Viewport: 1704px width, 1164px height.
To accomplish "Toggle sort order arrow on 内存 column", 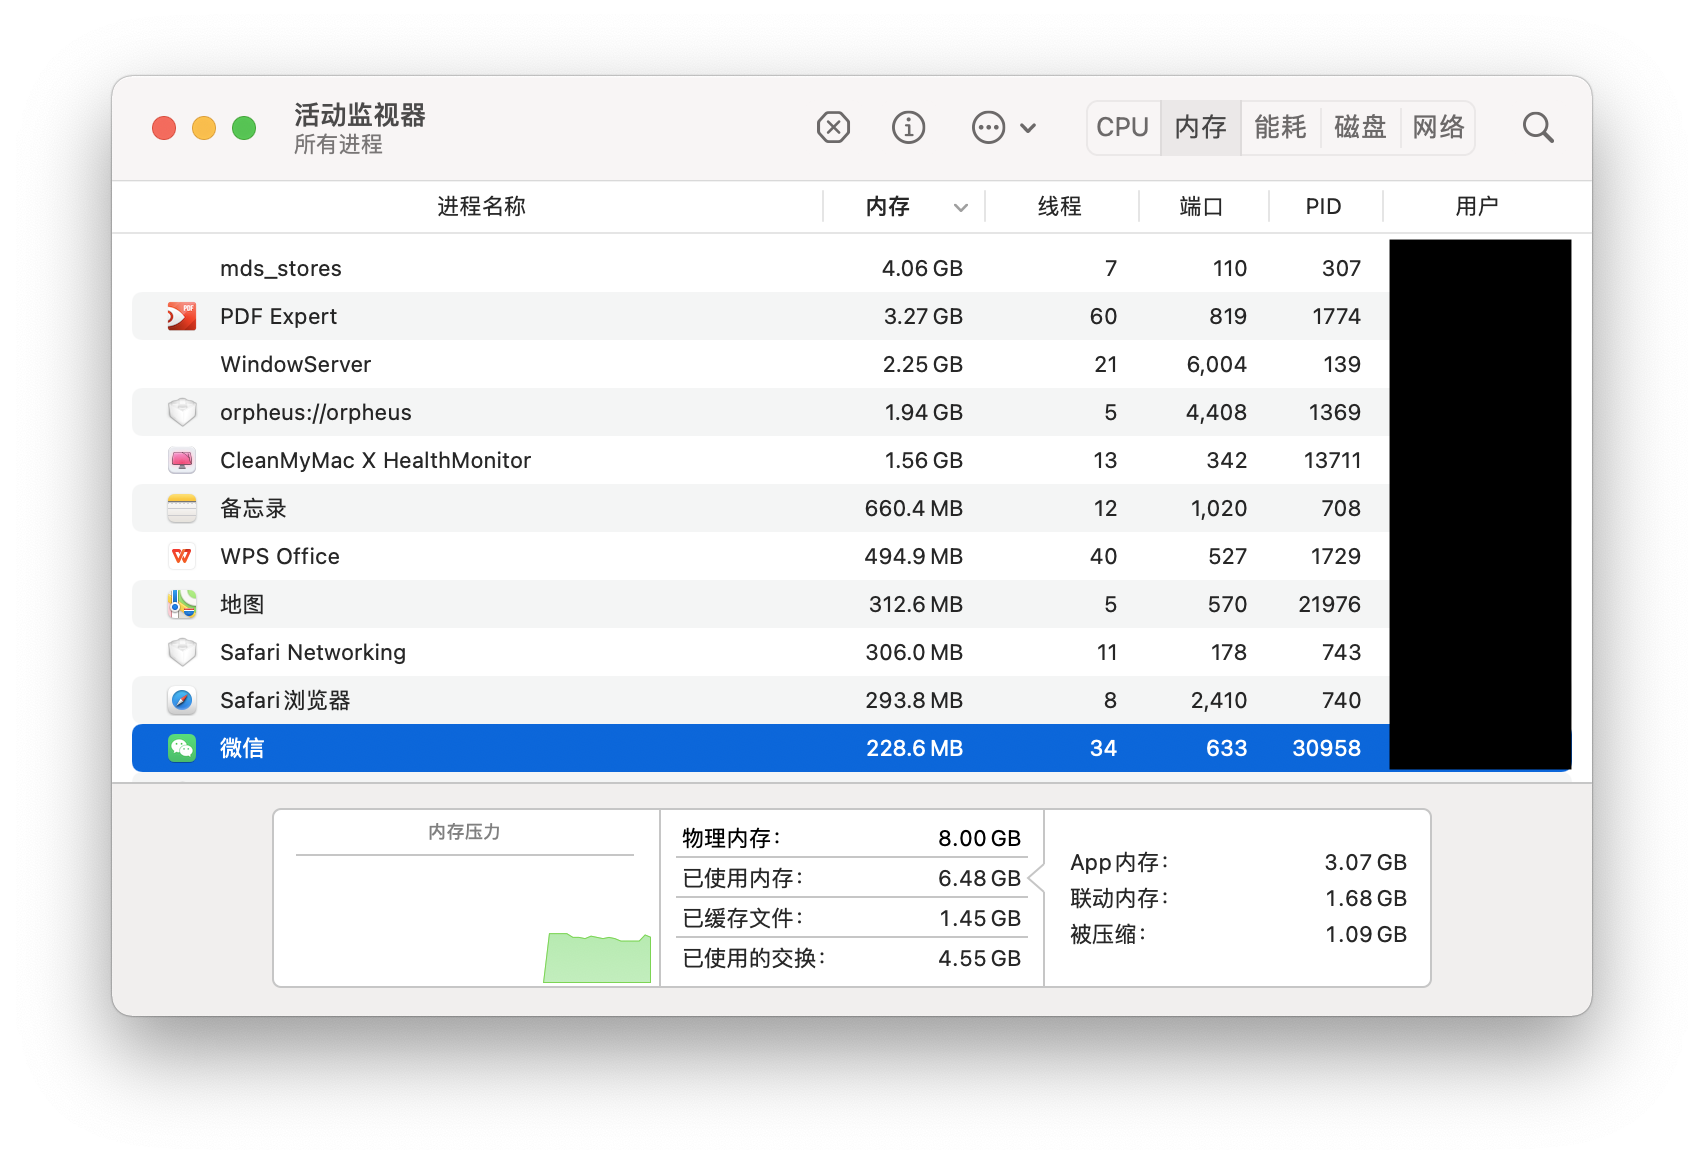I will point(960,207).
